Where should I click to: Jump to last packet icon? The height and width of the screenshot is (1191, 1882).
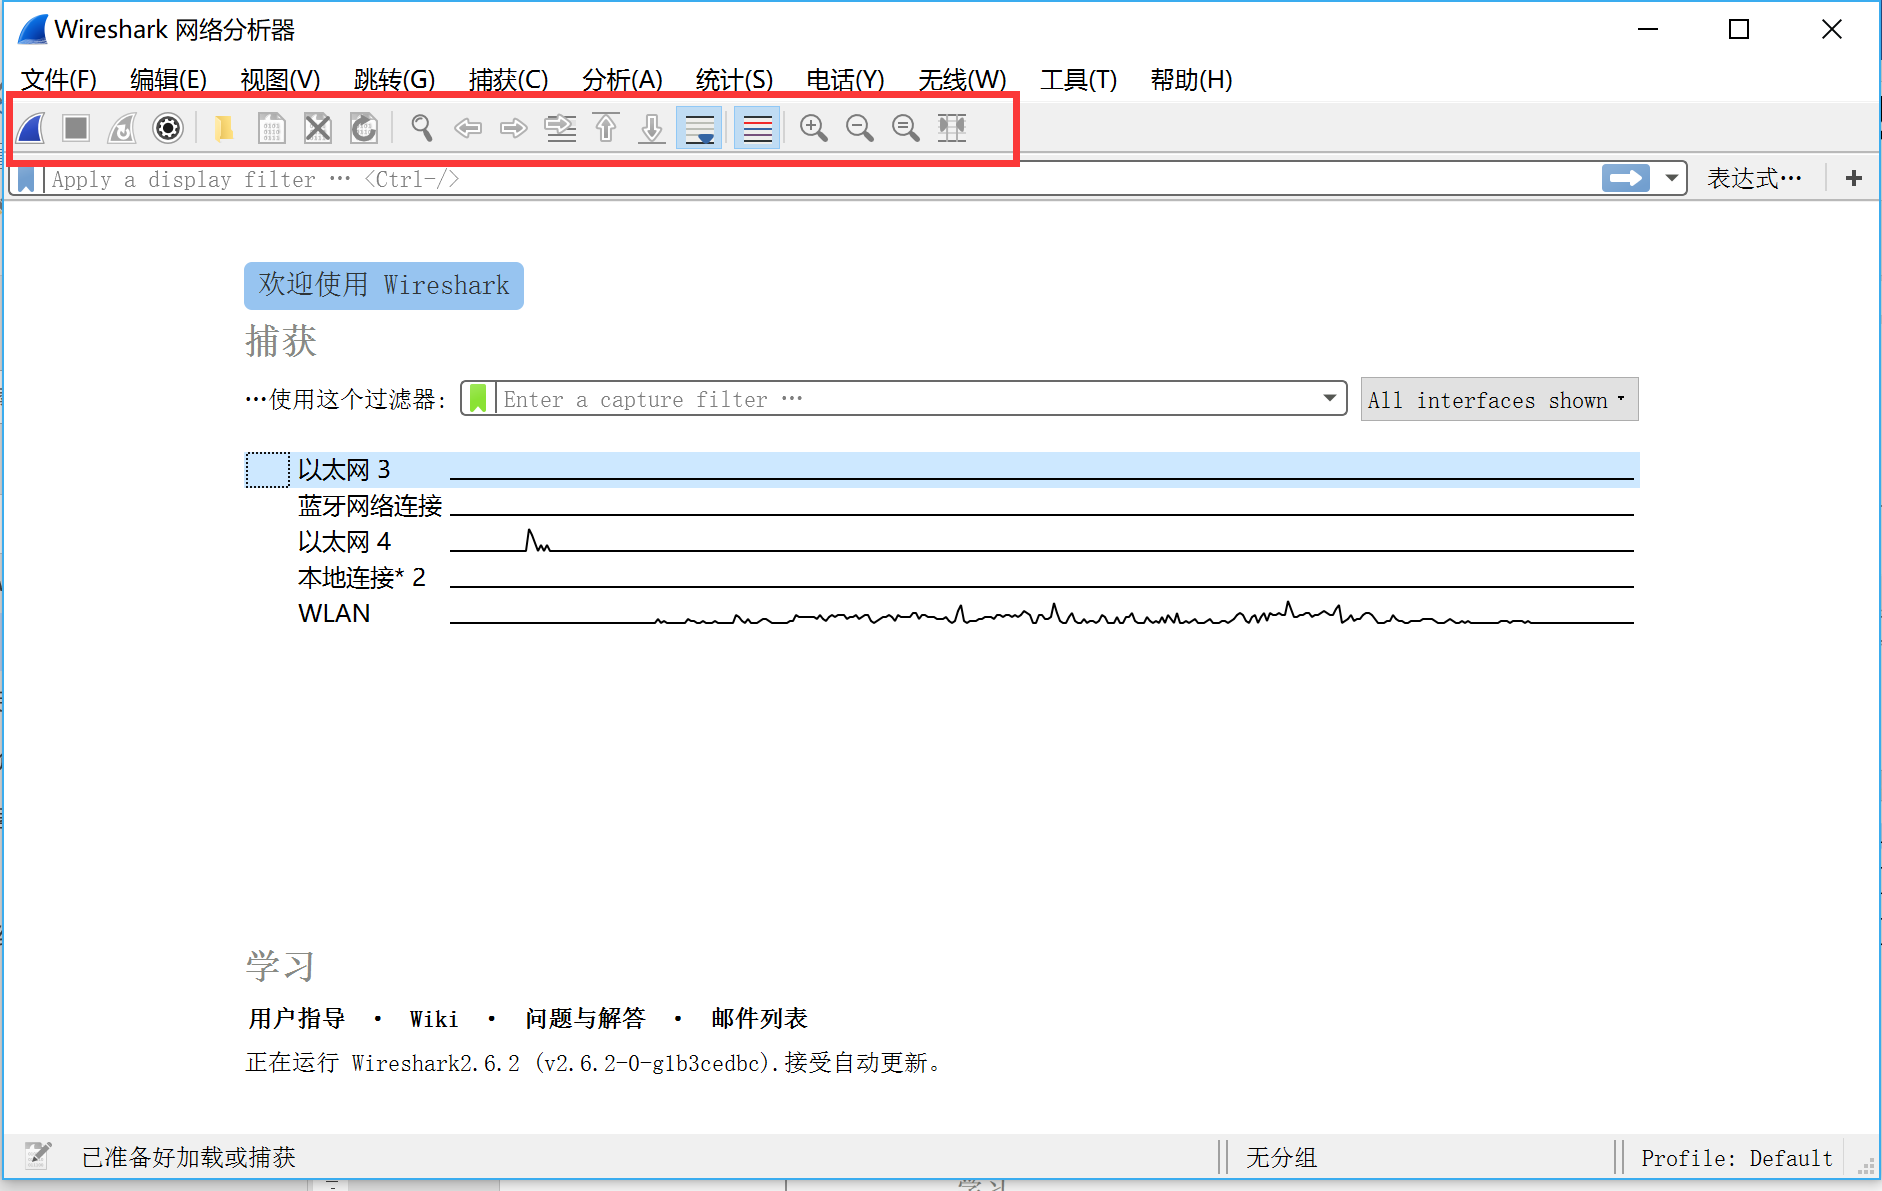tap(652, 128)
